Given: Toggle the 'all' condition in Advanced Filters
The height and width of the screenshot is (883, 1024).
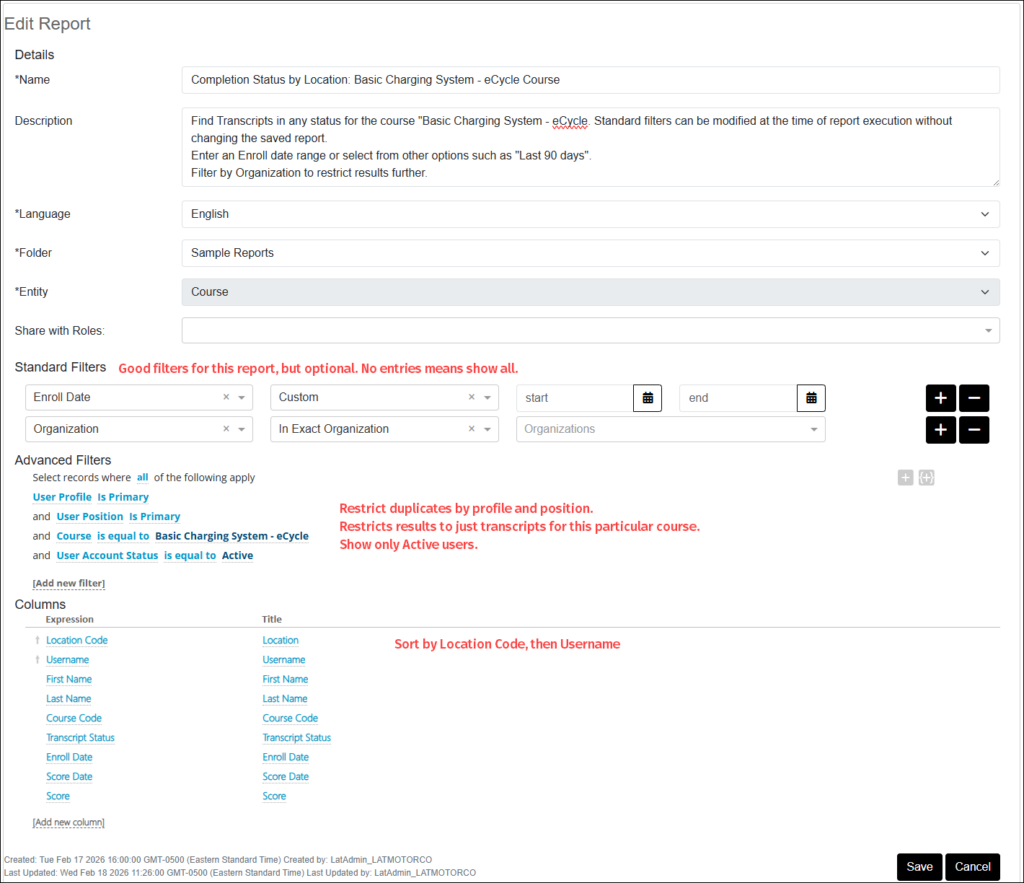Looking at the screenshot, I should (x=143, y=478).
